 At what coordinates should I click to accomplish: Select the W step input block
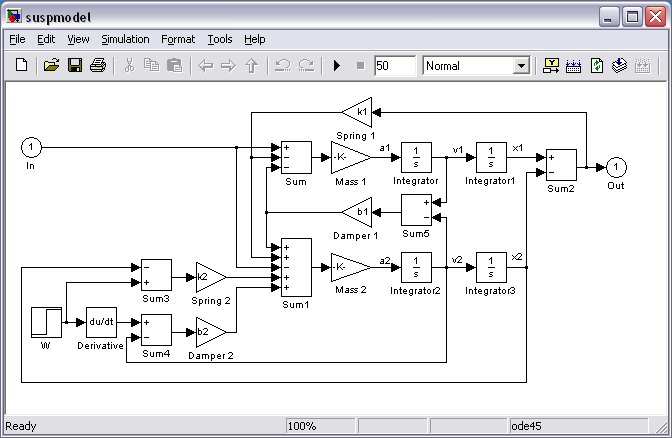pyautogui.click(x=46, y=323)
